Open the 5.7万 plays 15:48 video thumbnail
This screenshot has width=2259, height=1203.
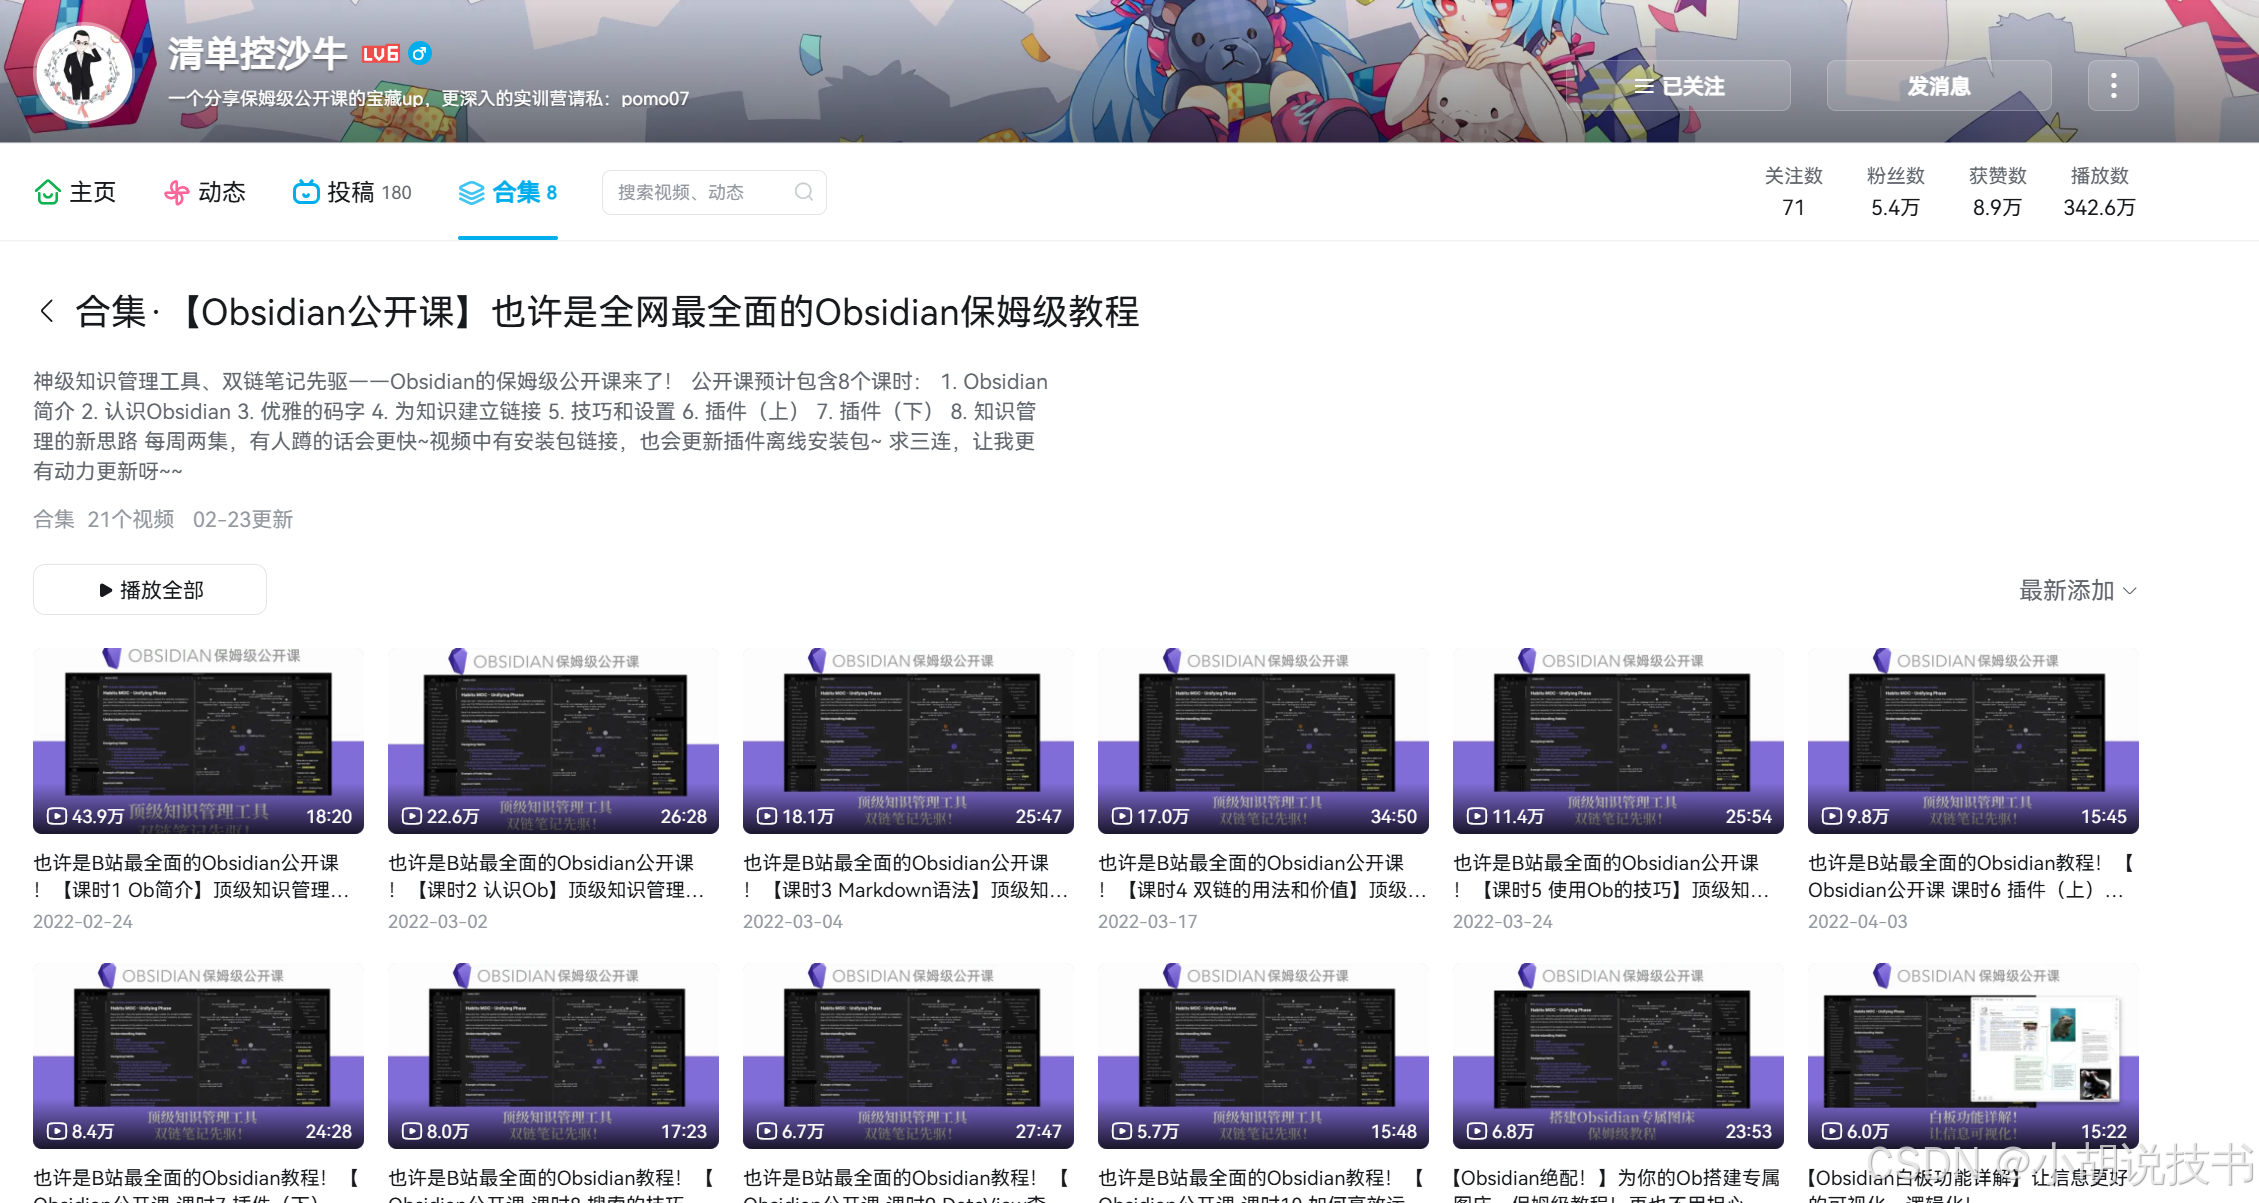pyautogui.click(x=1263, y=1055)
